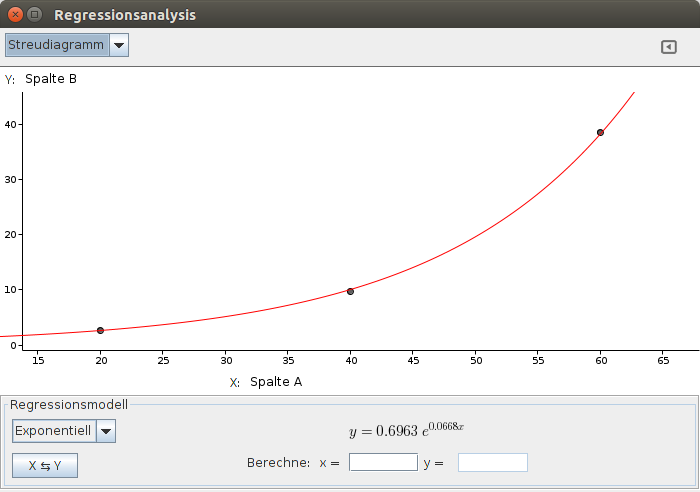Select the Streudiagramm combo box text
The height and width of the screenshot is (492, 700).
click(x=57, y=45)
